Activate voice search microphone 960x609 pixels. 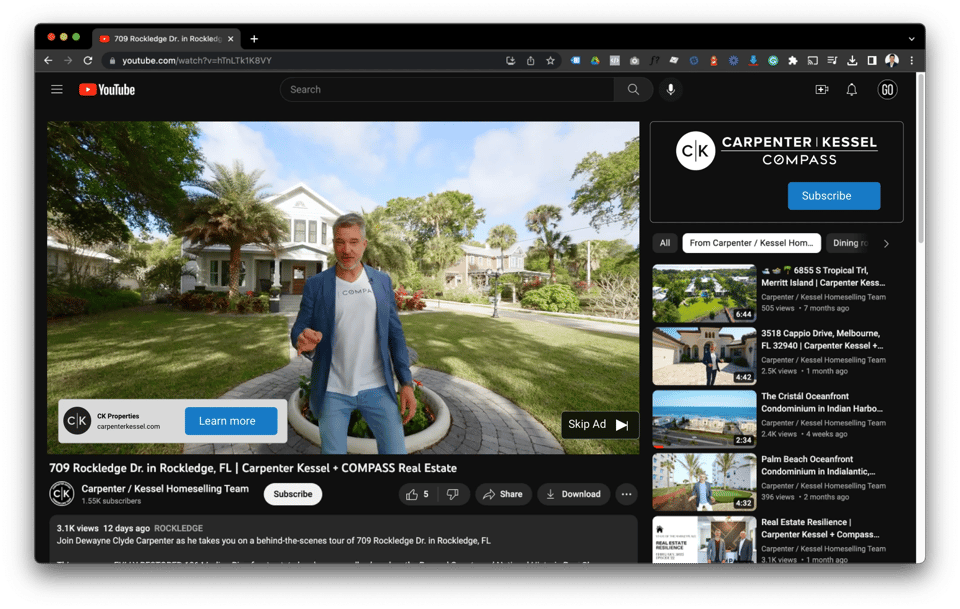[670, 89]
